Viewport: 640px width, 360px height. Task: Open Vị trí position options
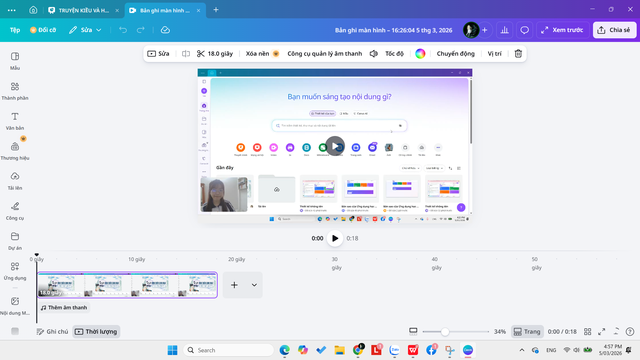(494, 53)
